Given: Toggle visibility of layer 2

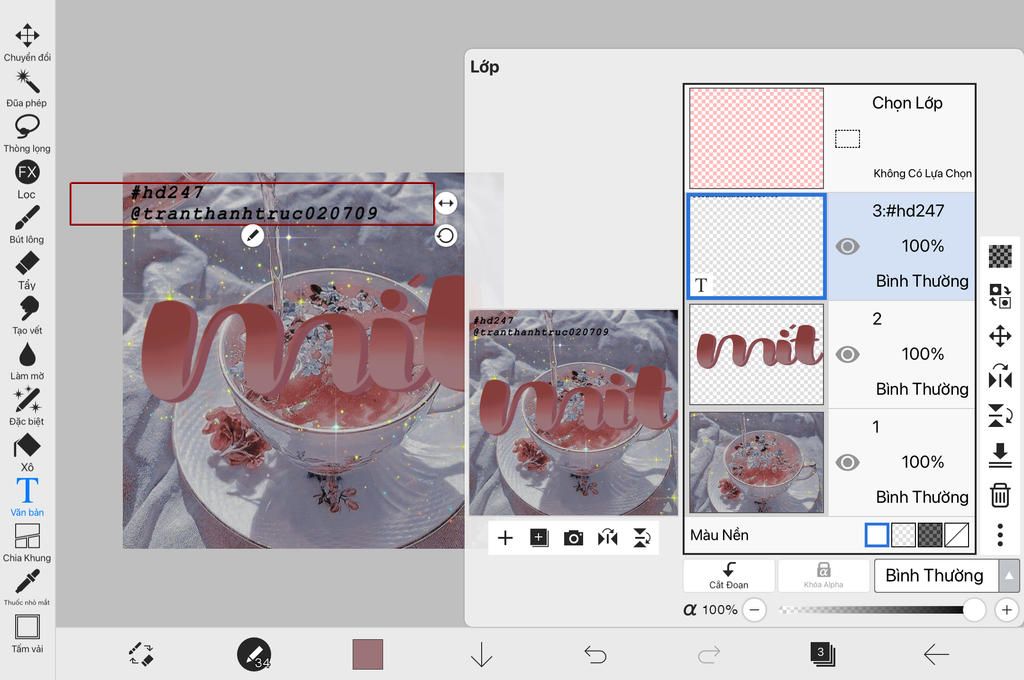Looking at the screenshot, I should (847, 354).
